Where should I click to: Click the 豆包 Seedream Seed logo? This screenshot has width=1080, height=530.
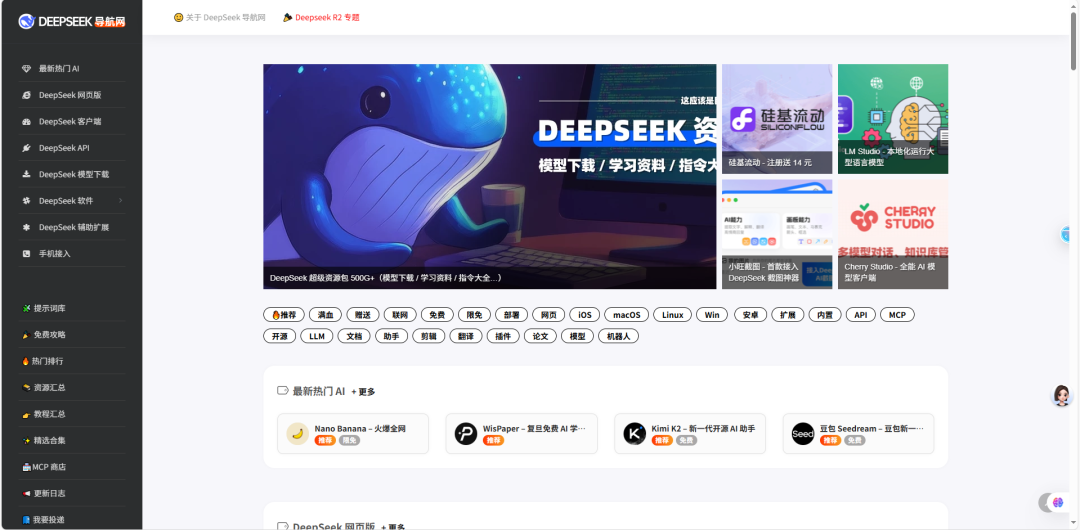click(x=802, y=434)
